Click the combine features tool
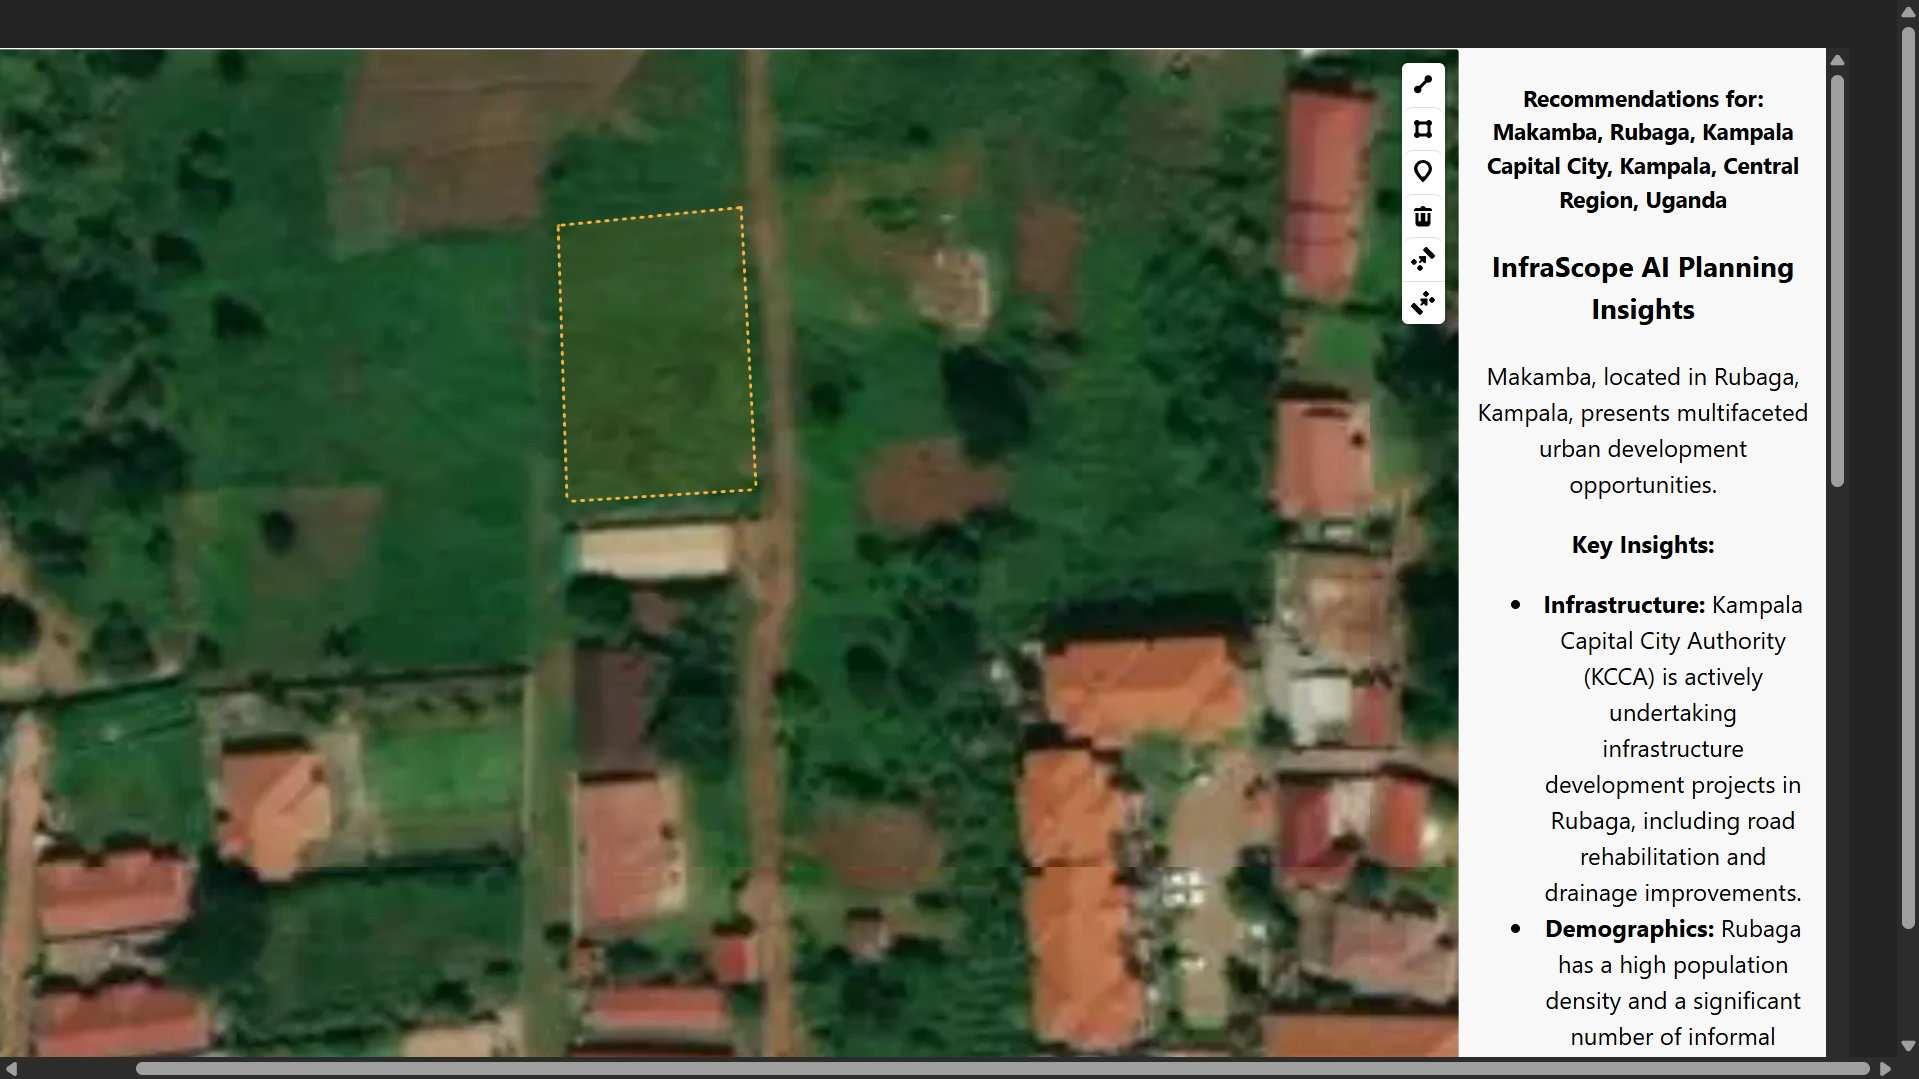Image resolution: width=1919 pixels, height=1079 pixels. coord(1423,259)
